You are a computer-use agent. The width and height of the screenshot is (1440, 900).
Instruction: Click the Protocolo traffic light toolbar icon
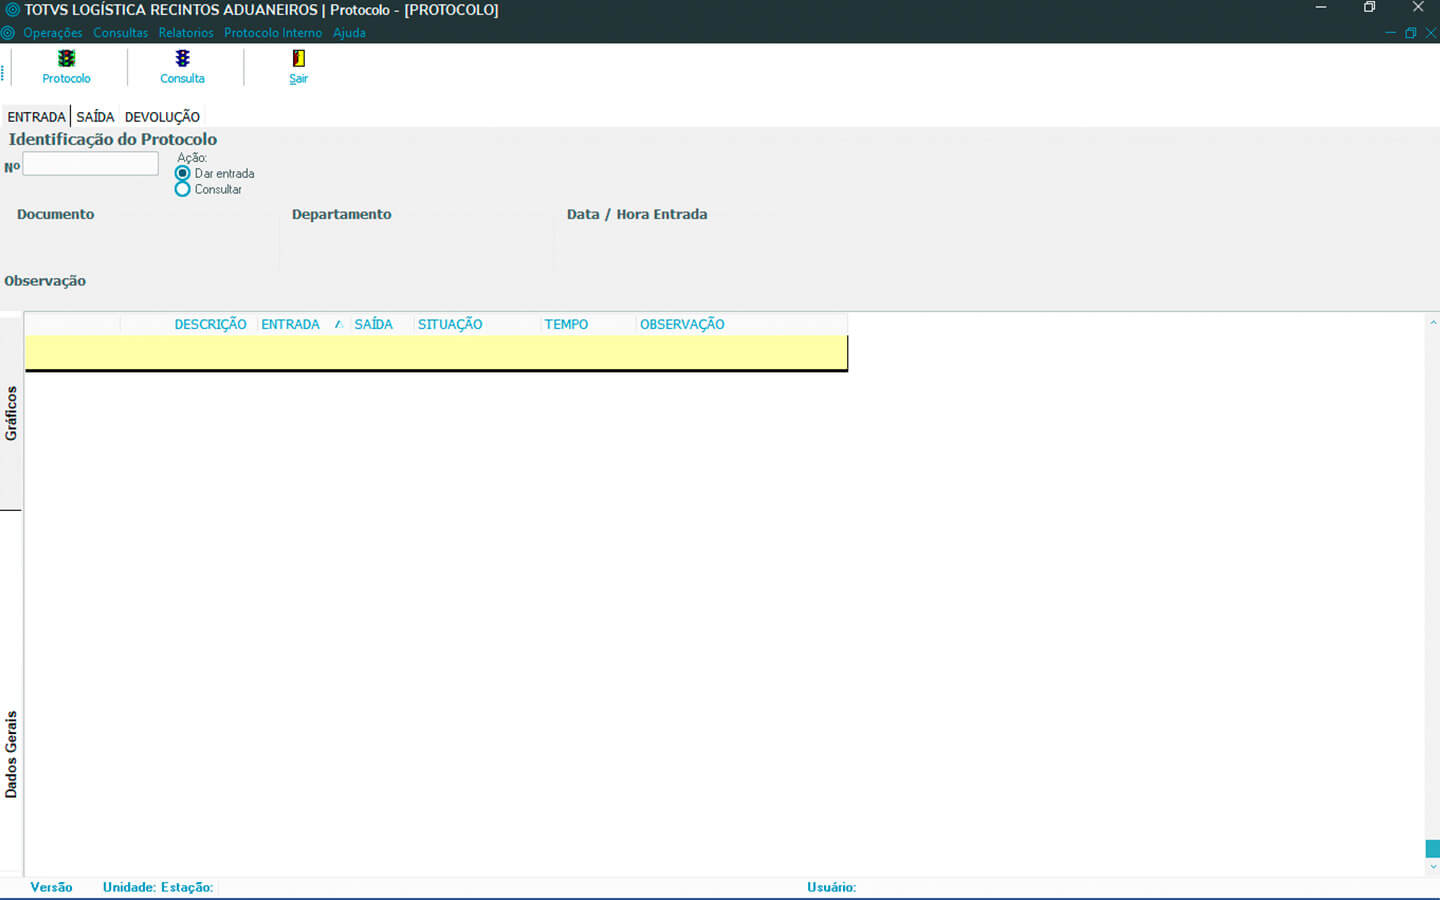pyautogui.click(x=66, y=59)
